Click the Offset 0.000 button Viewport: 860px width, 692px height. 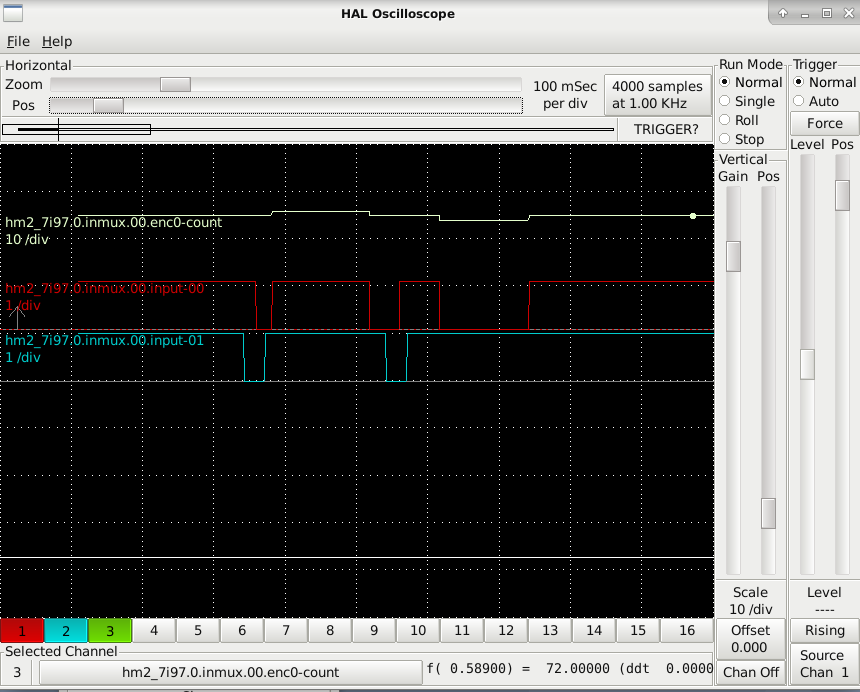click(x=750, y=639)
